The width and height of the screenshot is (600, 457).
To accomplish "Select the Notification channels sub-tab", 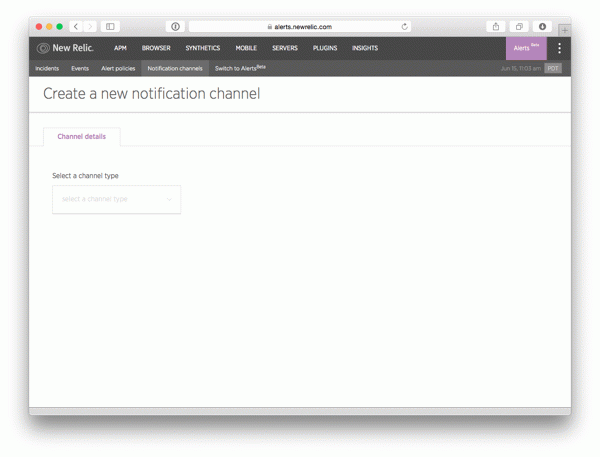I will coord(175,69).
